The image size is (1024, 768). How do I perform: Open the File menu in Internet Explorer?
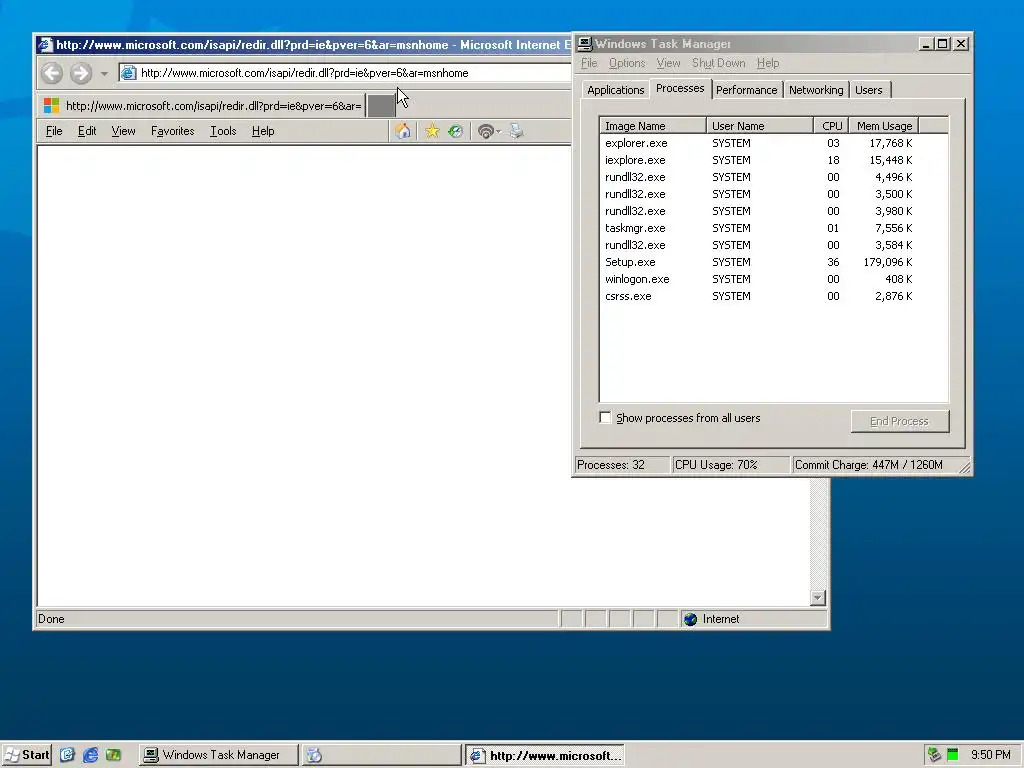click(x=54, y=131)
